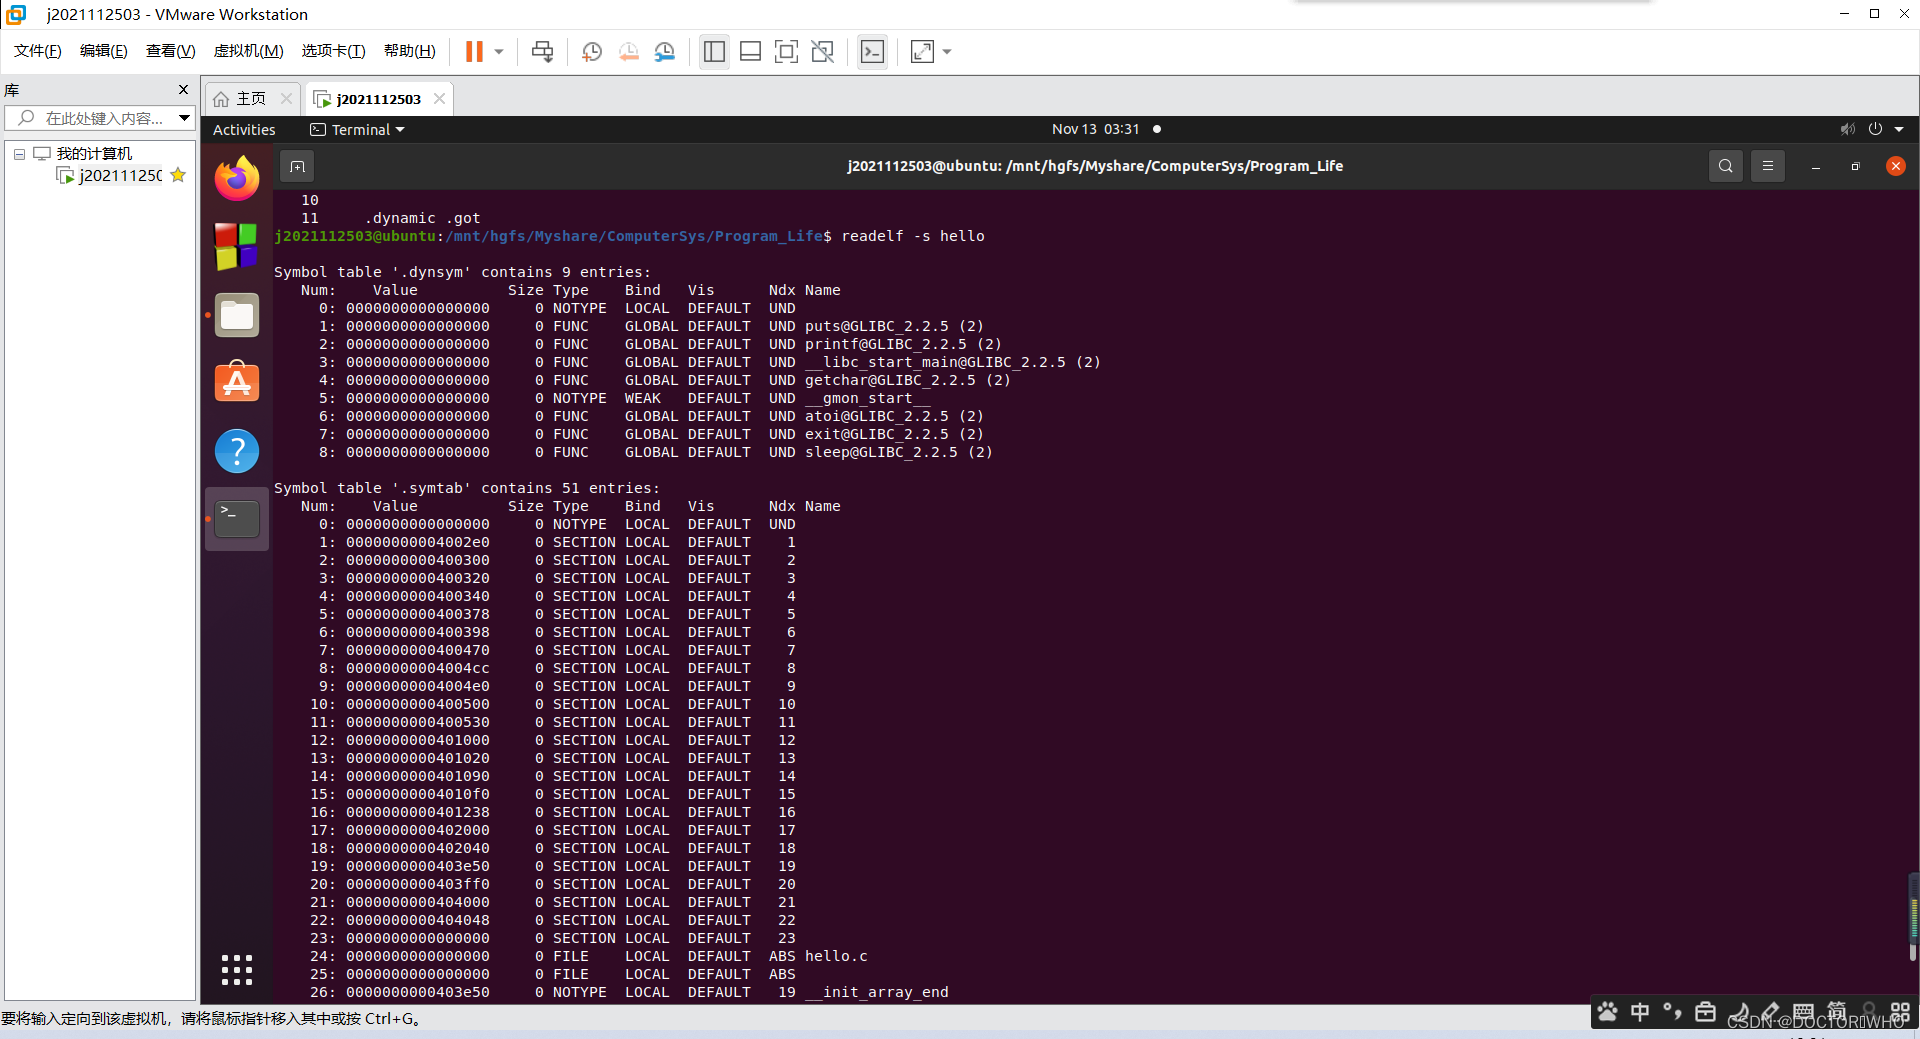Open the power options dropdown beside pause

click(499, 52)
